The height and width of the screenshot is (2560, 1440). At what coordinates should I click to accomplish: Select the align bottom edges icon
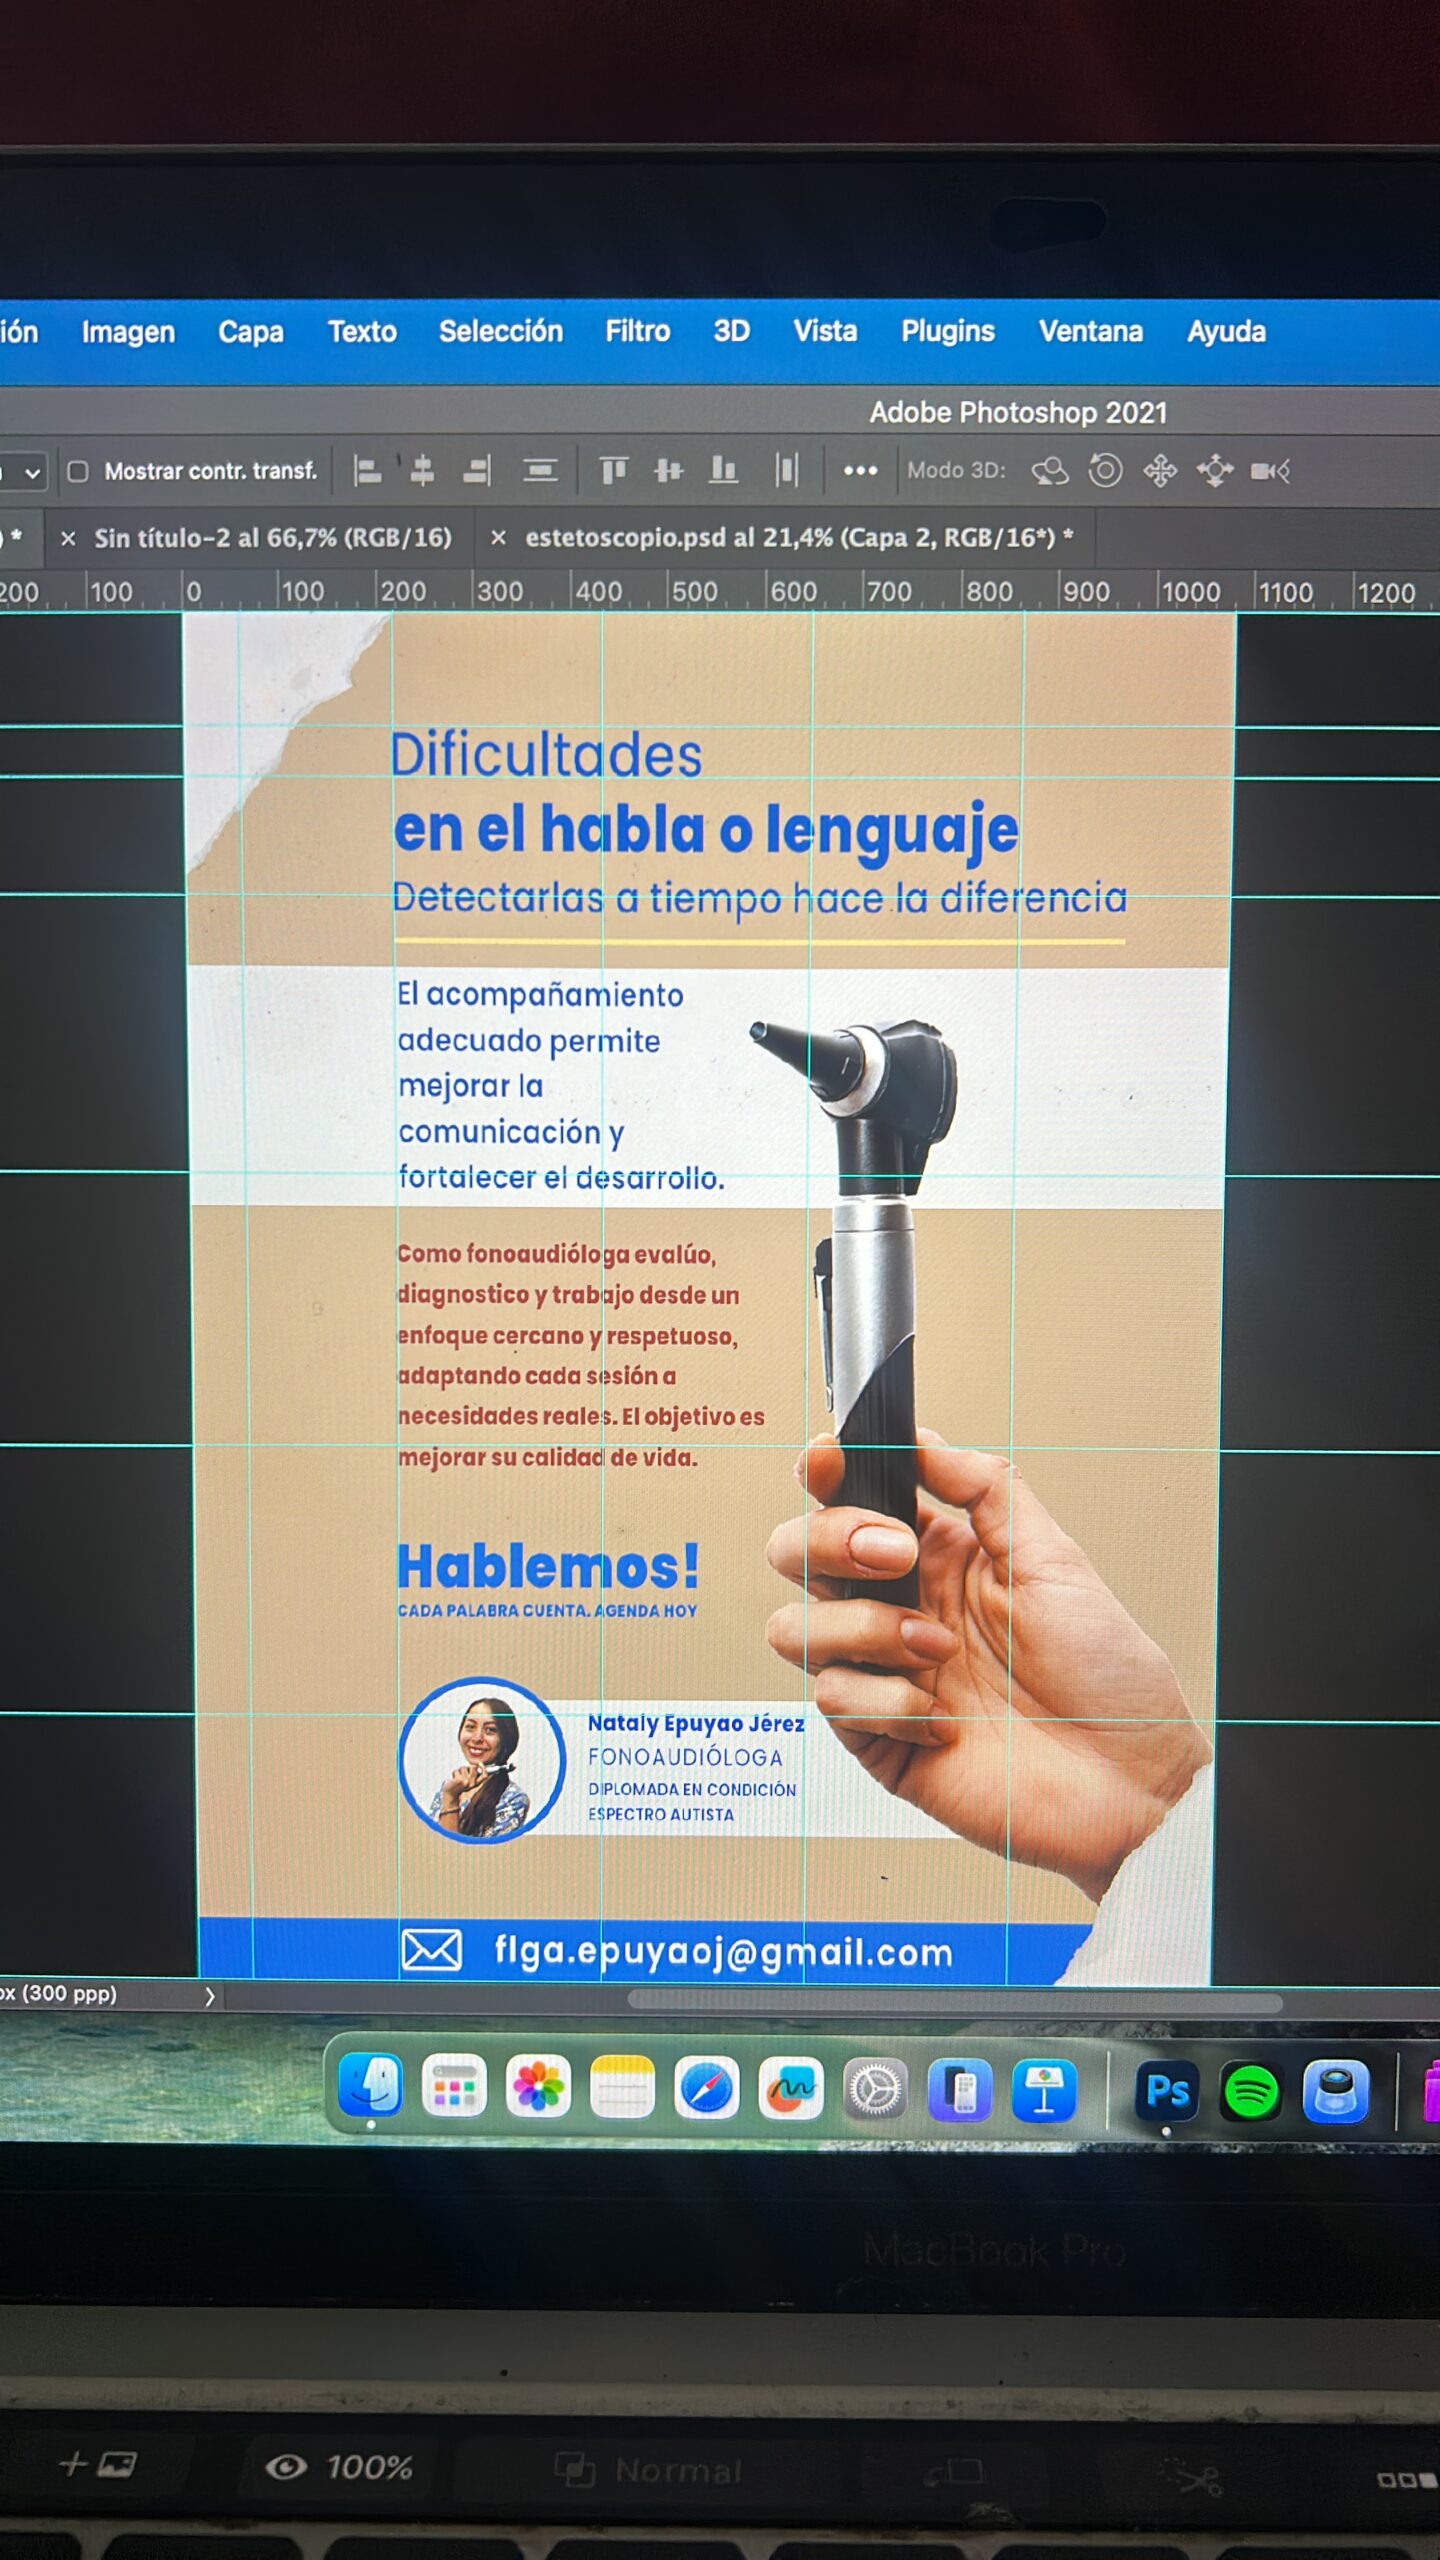(723, 470)
